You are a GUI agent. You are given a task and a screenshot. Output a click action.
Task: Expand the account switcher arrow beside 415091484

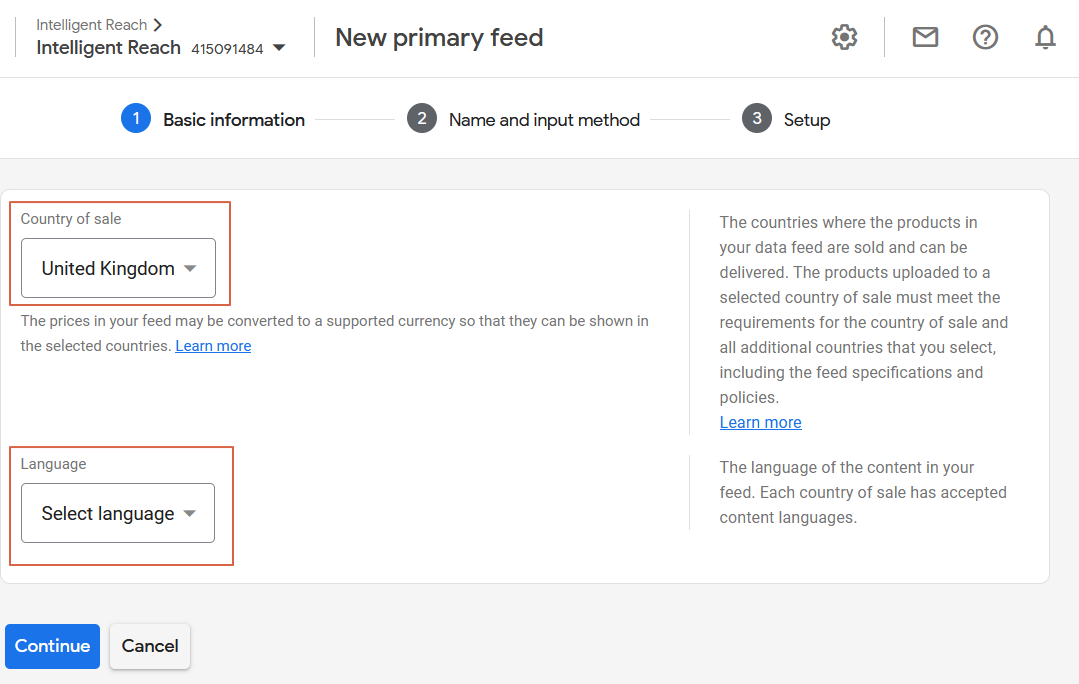[279, 48]
